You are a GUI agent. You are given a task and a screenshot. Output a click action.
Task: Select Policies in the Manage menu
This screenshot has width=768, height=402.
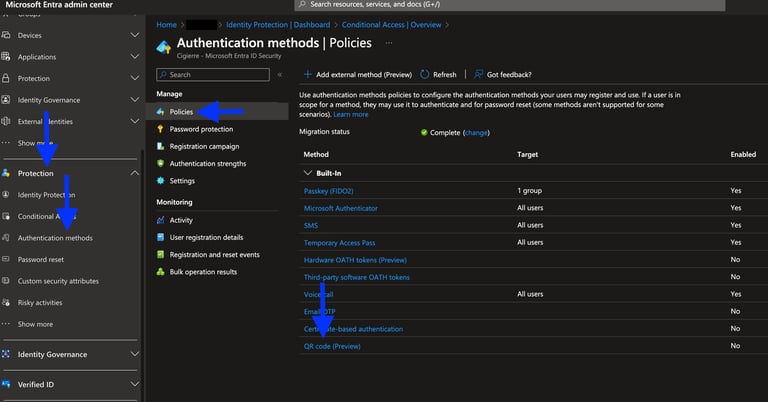218,112
